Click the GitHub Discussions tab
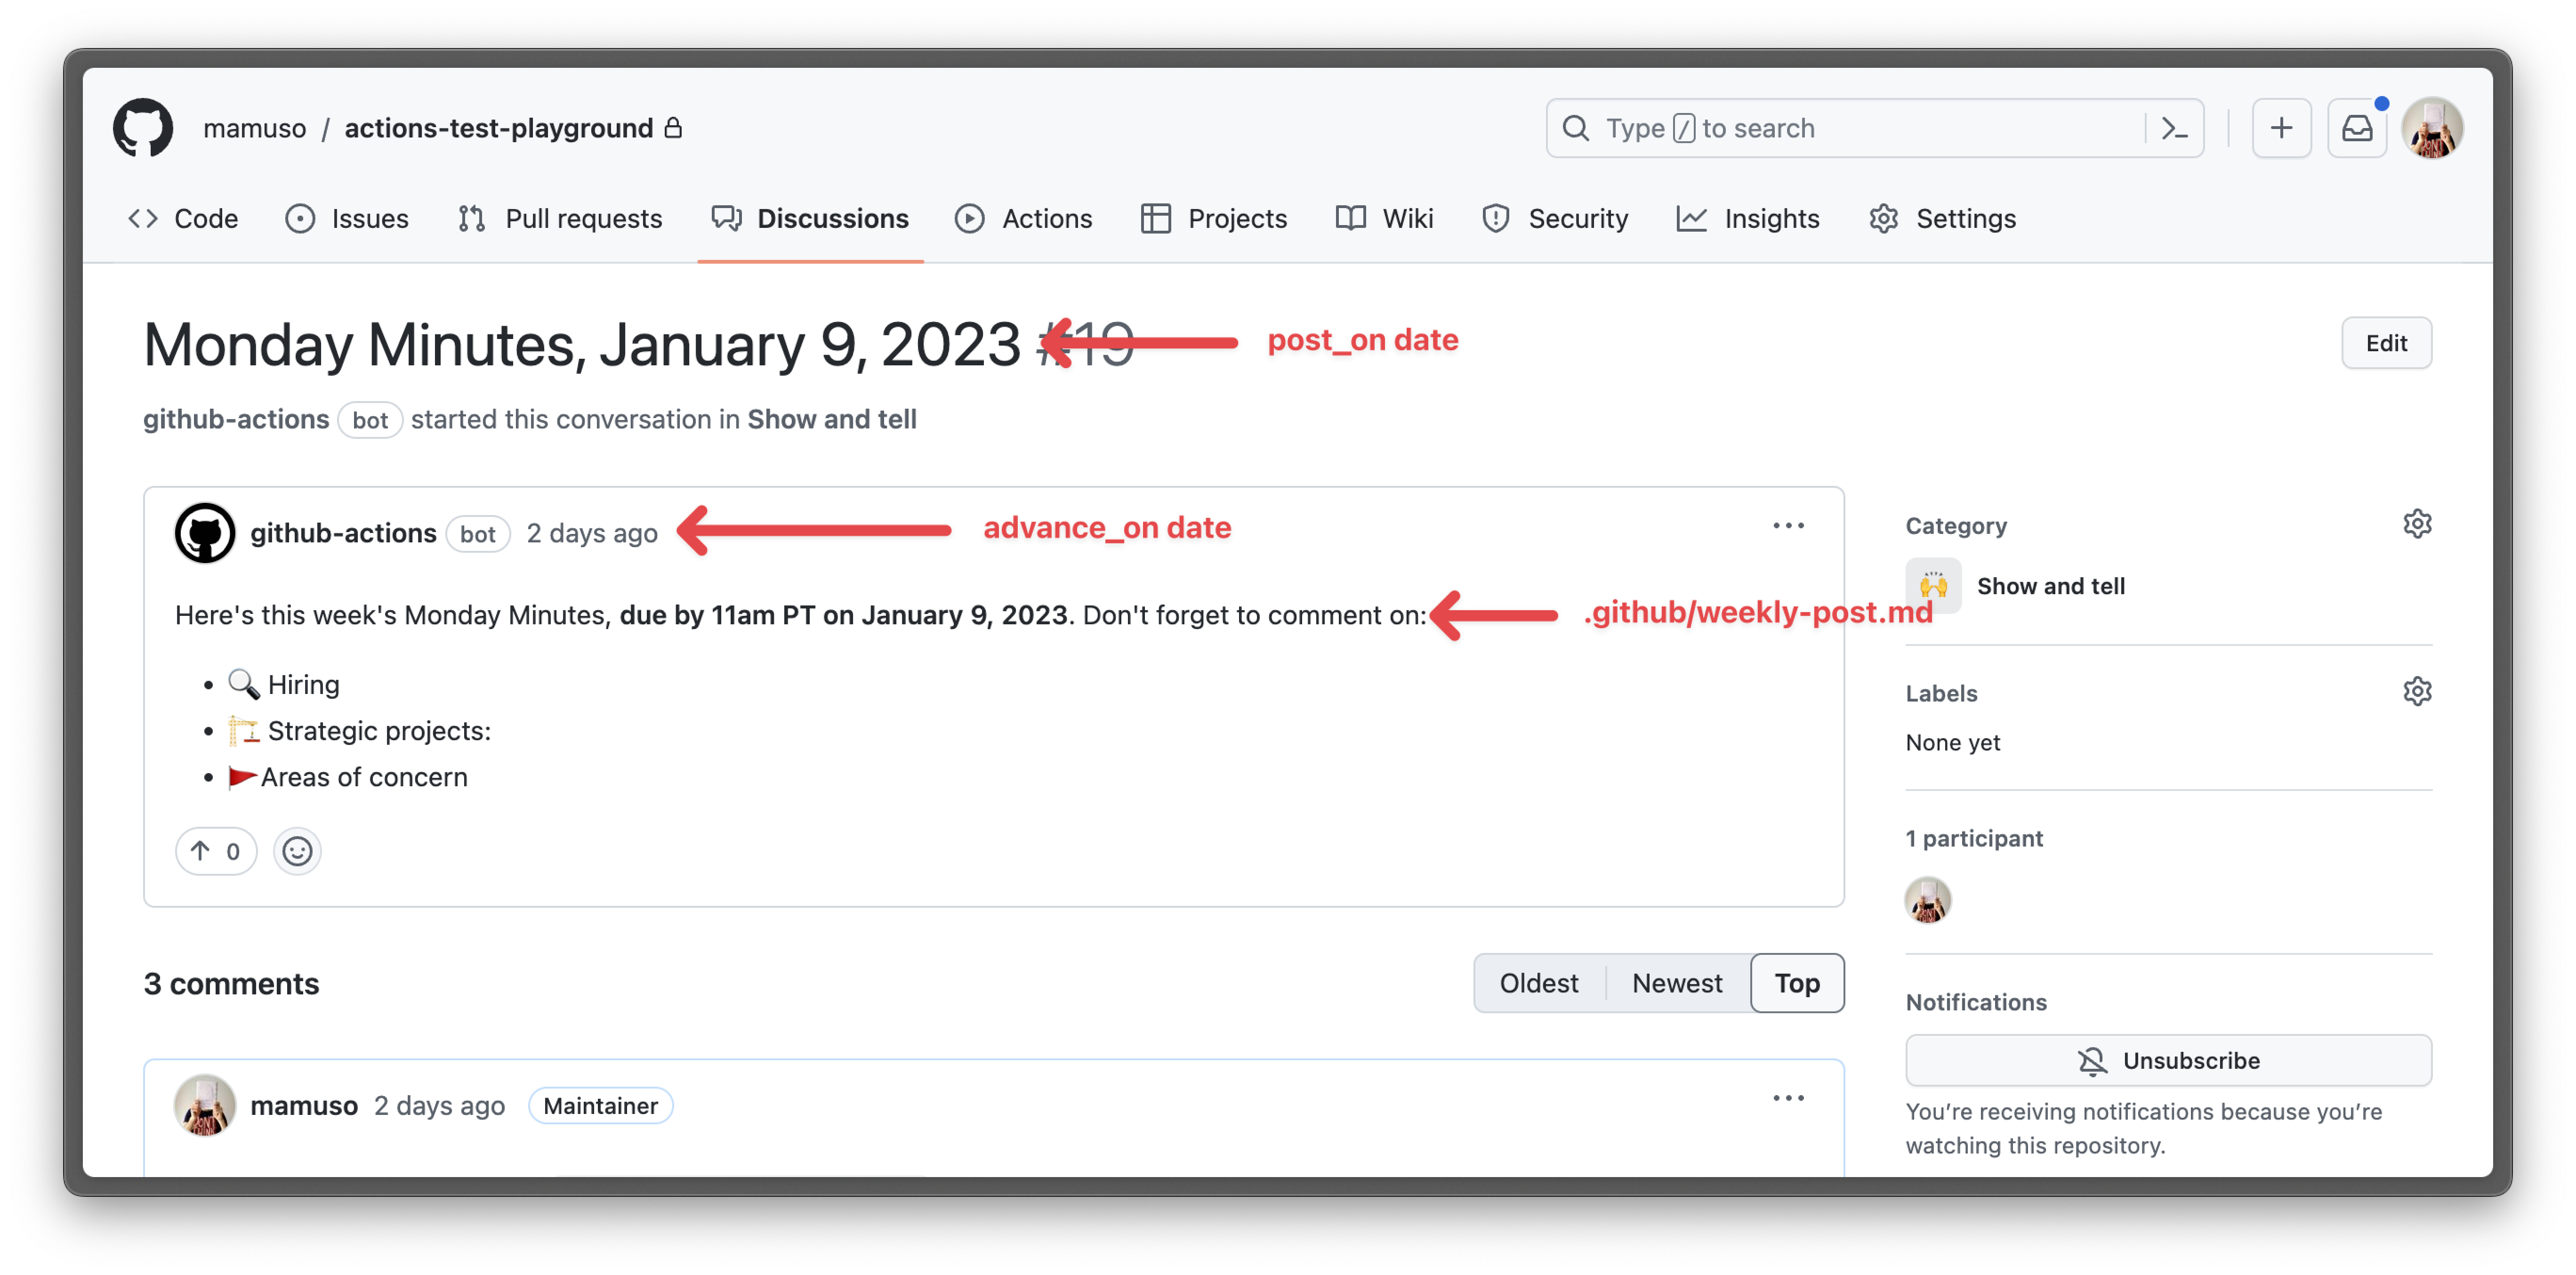 click(x=829, y=218)
